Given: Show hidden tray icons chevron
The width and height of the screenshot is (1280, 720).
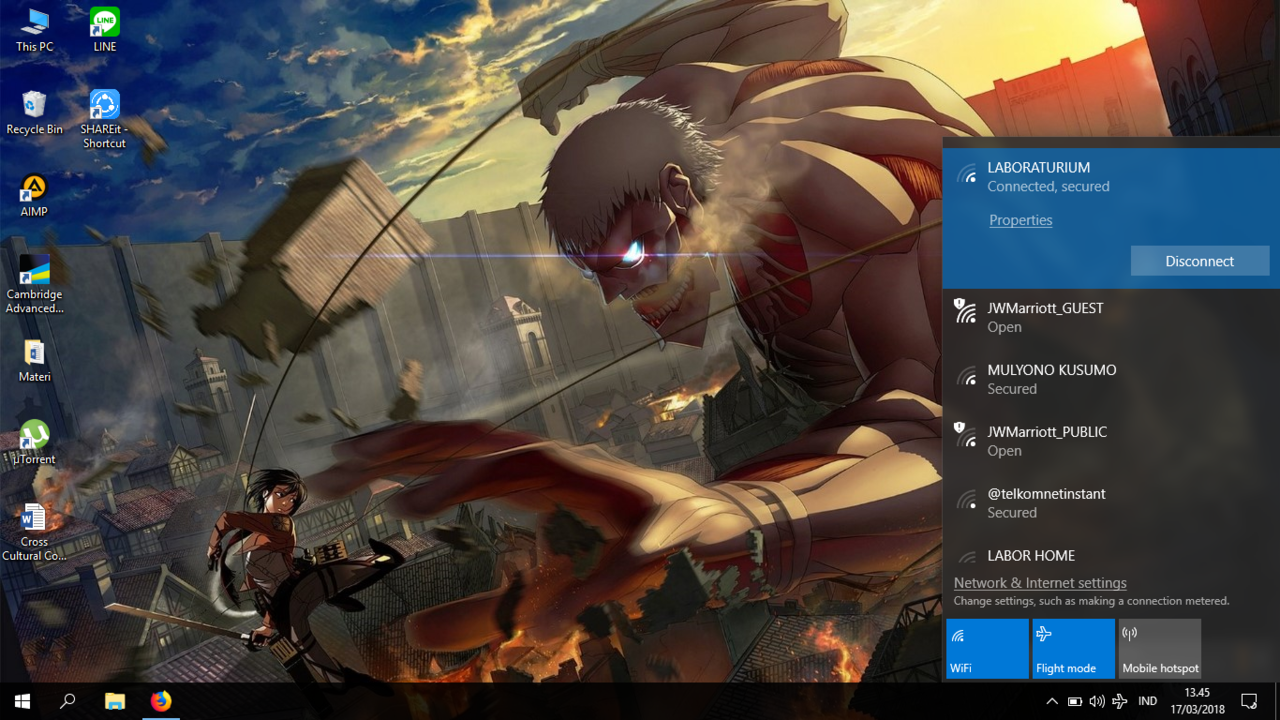Looking at the screenshot, I should coord(1051,701).
